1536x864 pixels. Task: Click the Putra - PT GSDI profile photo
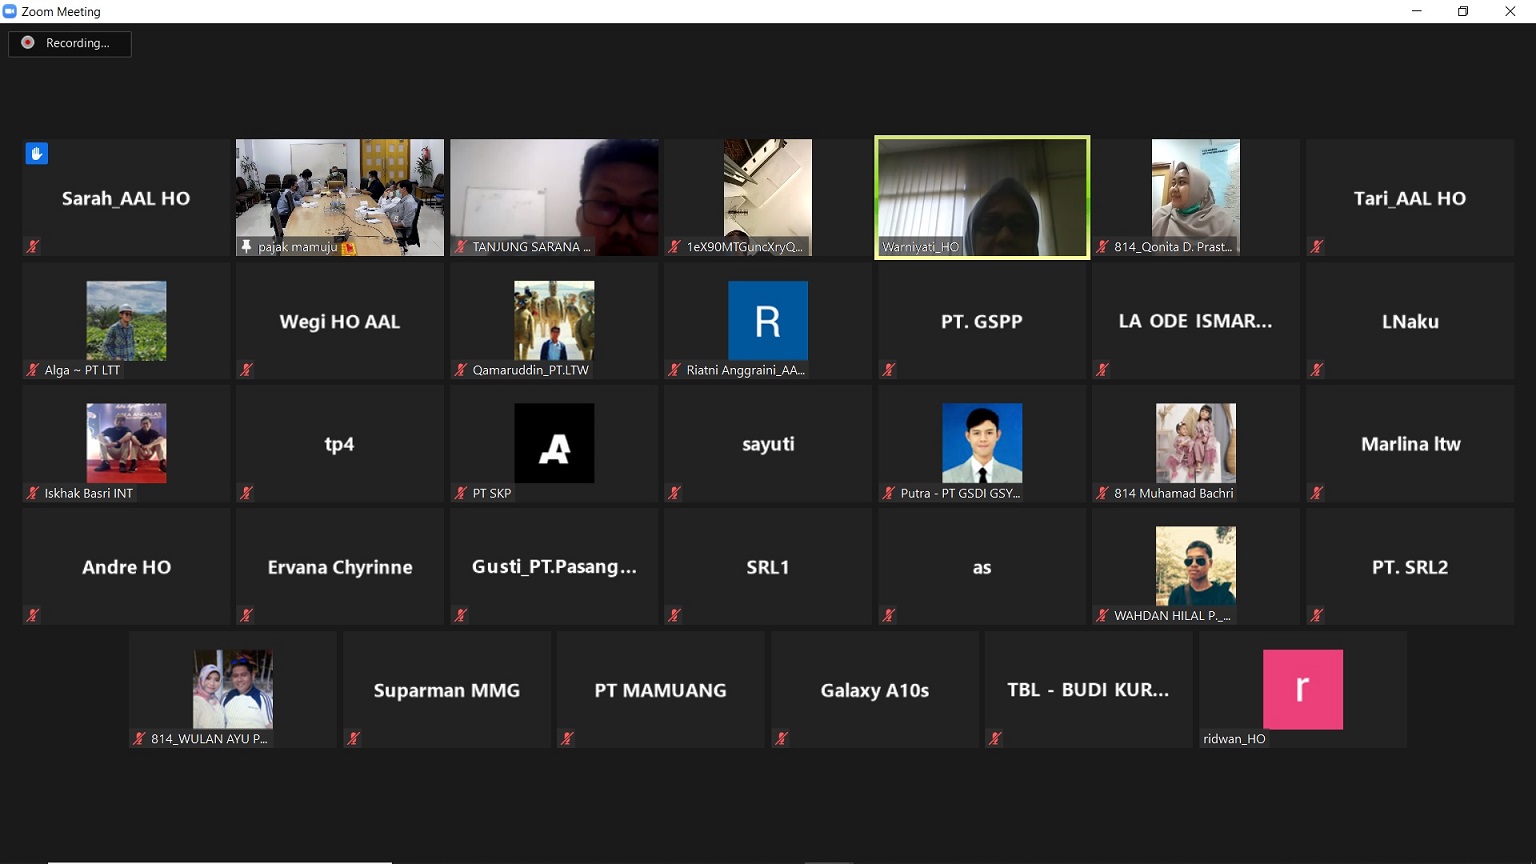[982, 443]
